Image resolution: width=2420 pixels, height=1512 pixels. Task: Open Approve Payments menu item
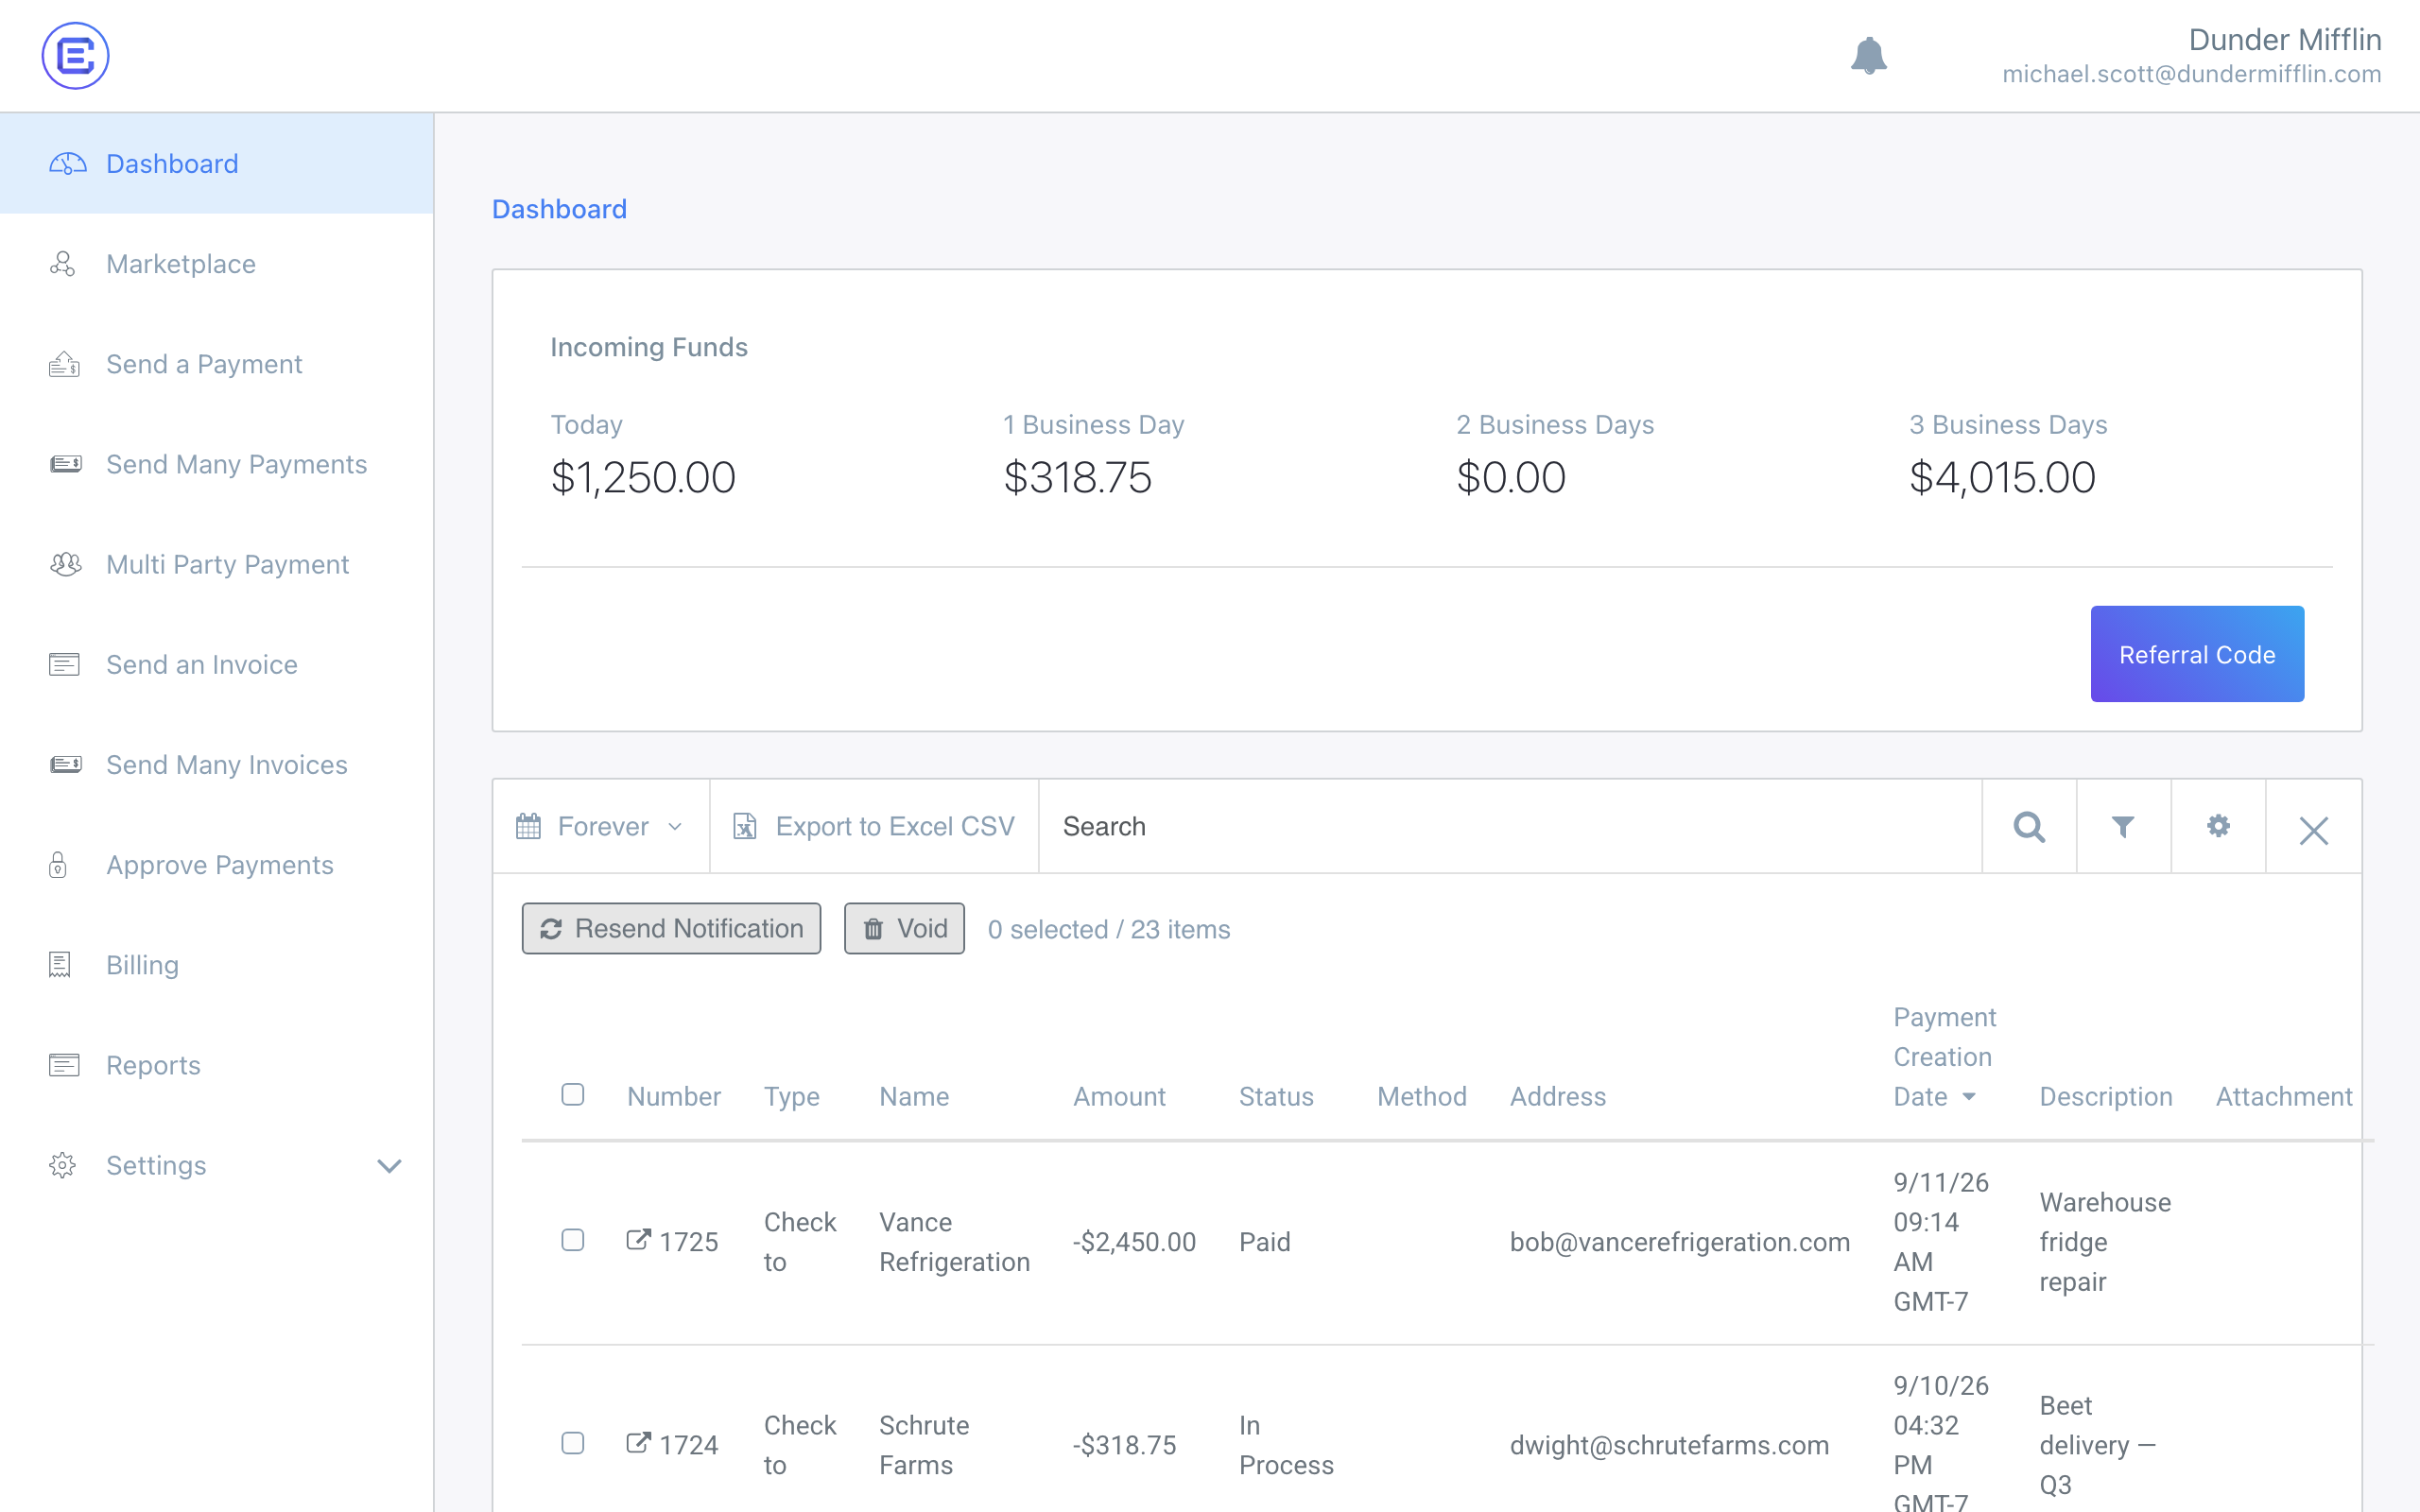tap(217, 864)
